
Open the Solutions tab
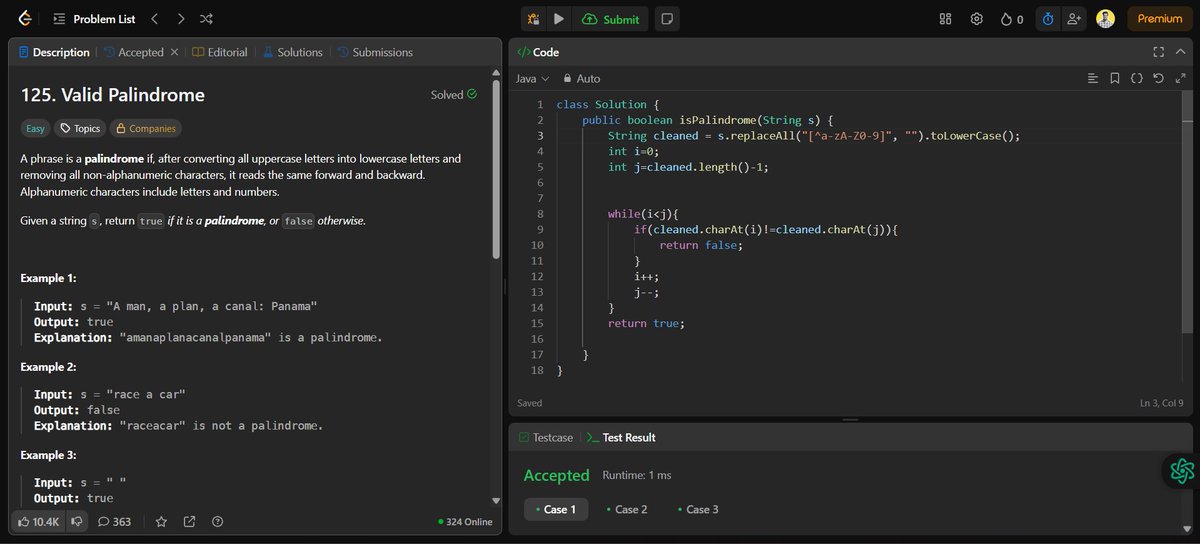tap(292, 52)
